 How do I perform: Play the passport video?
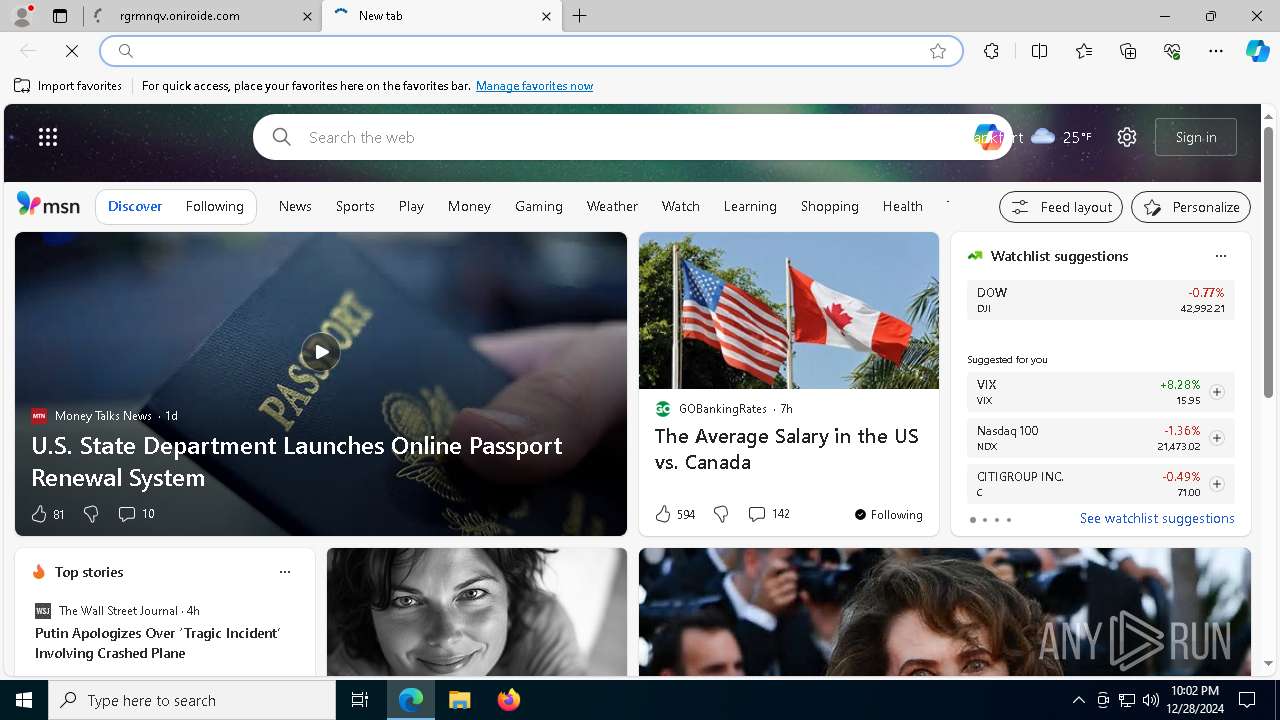(x=320, y=352)
